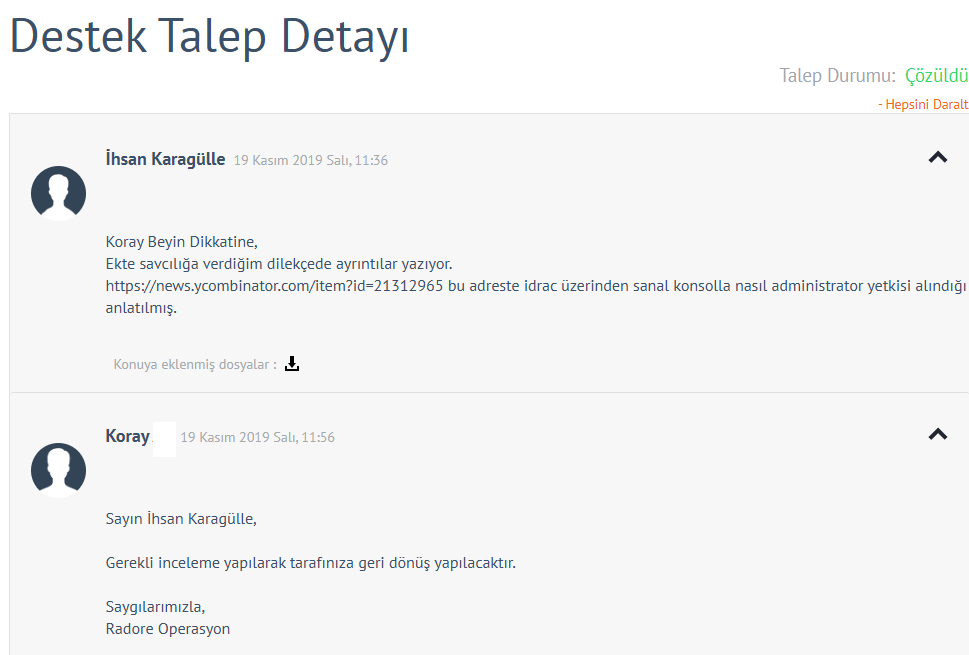Click the blank redacted box beside Koray

point(164,438)
